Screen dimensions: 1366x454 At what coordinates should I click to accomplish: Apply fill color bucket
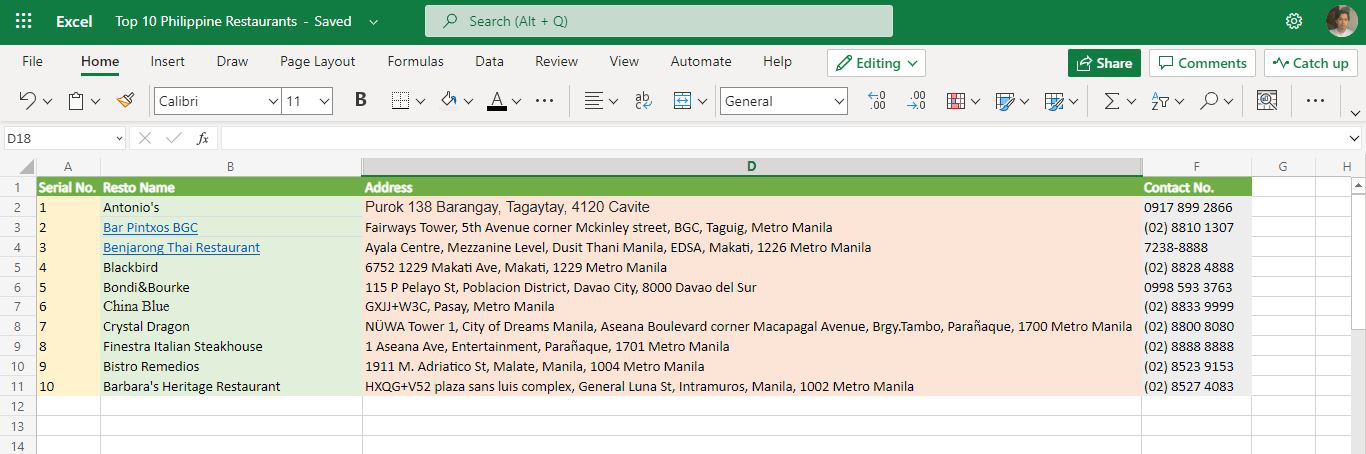coord(448,101)
